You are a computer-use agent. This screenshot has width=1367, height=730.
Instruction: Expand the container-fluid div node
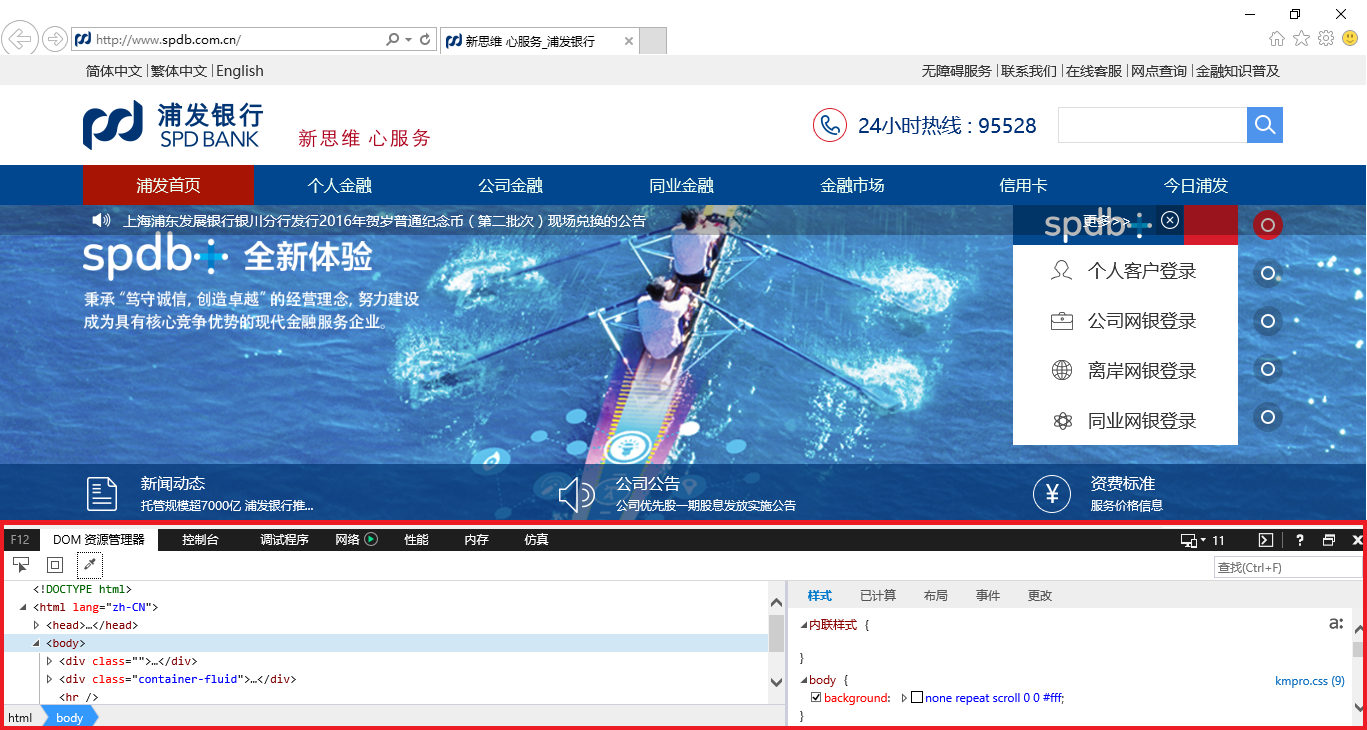point(49,679)
